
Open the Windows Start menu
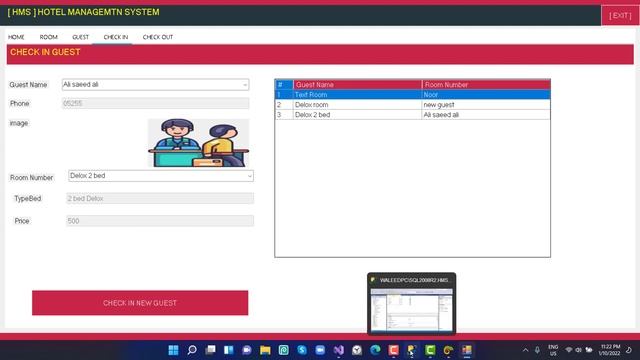173,350
